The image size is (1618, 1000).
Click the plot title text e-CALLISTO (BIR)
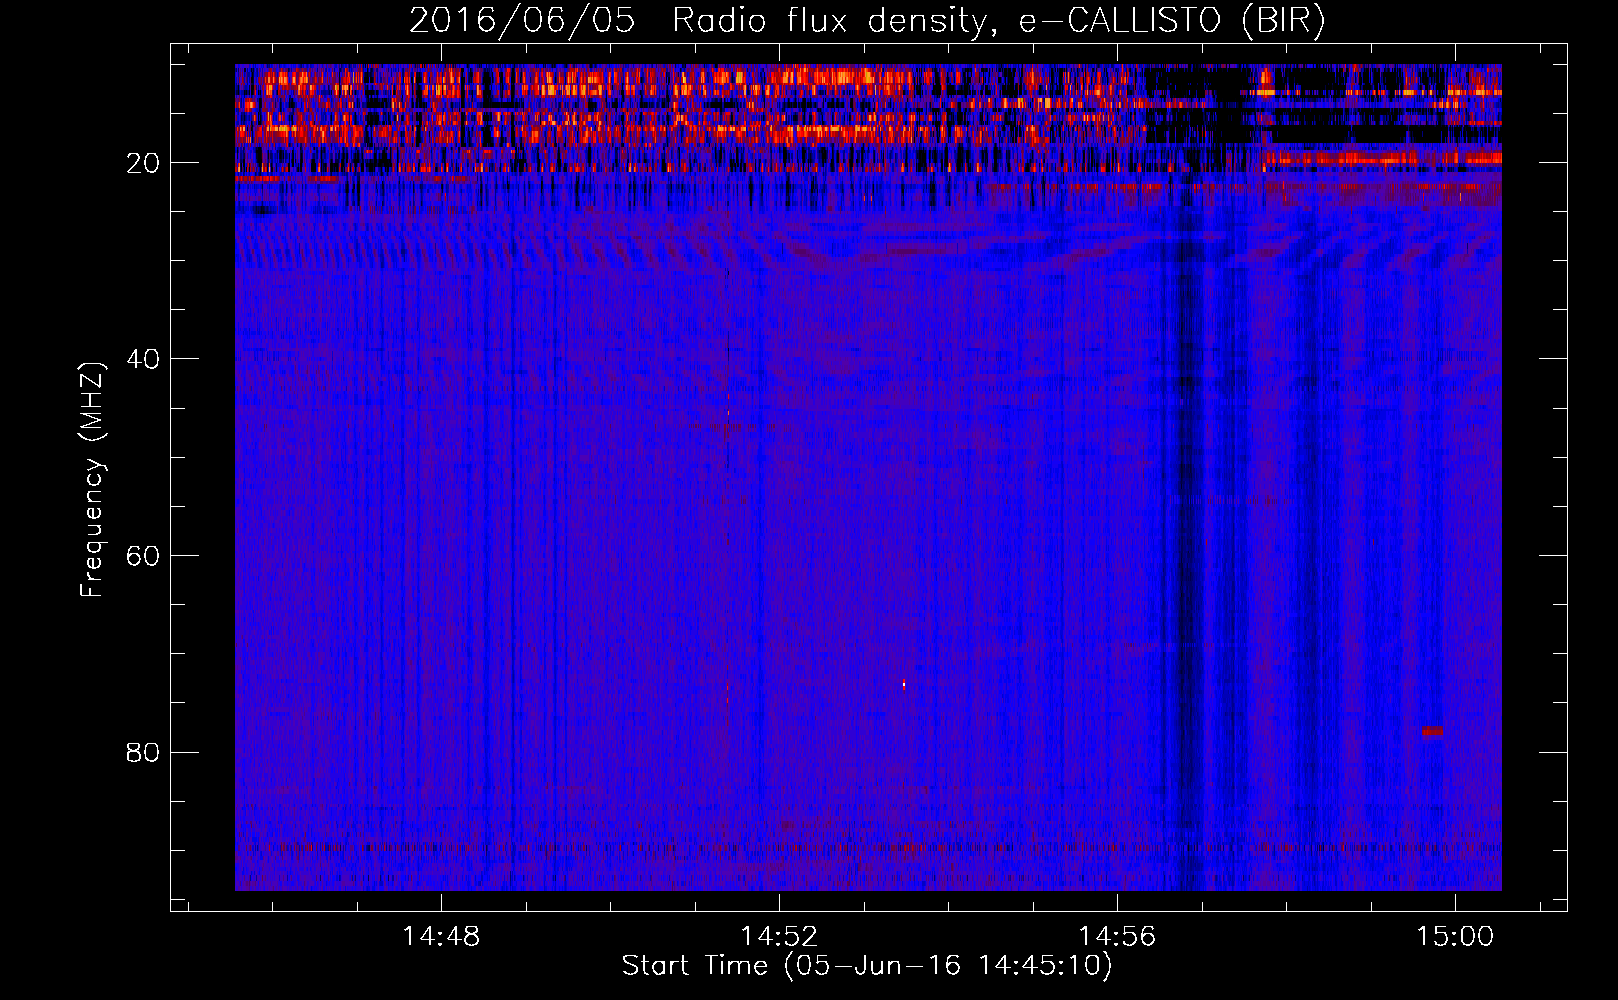(1172, 21)
